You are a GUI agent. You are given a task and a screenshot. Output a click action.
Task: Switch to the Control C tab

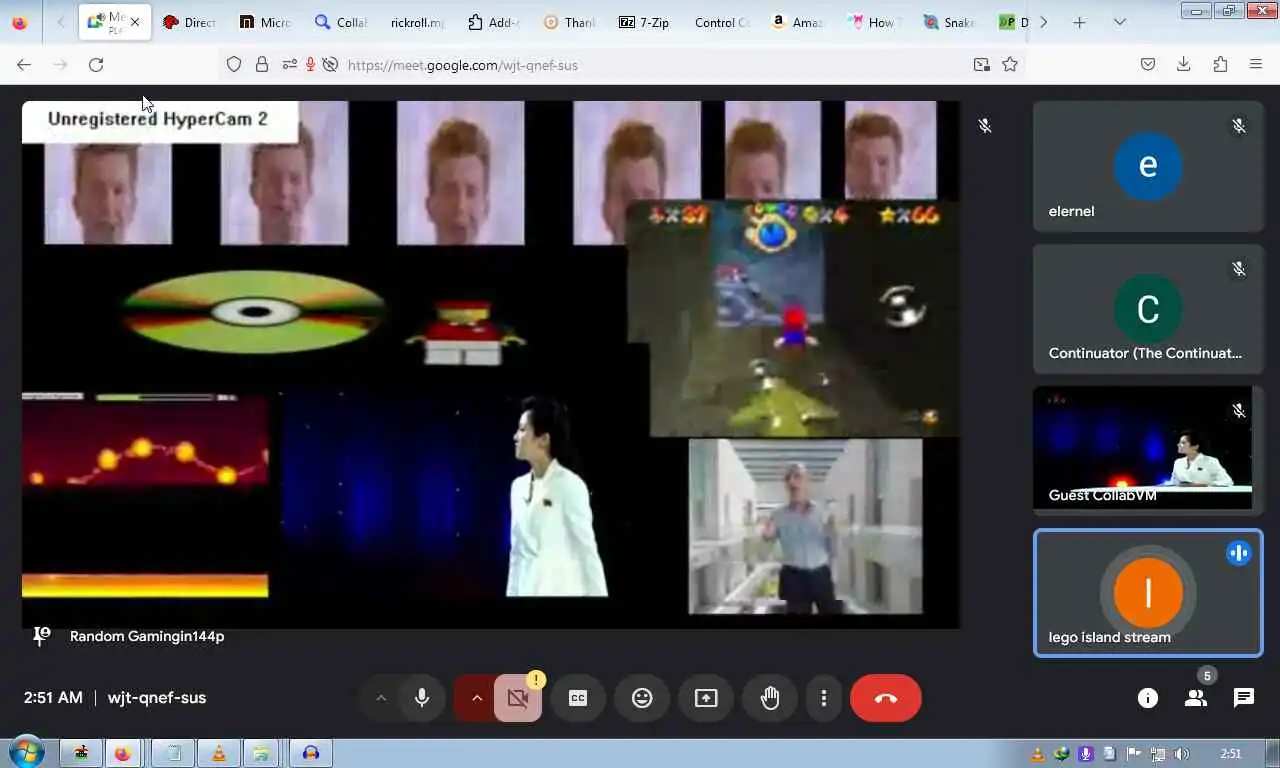[721, 22]
